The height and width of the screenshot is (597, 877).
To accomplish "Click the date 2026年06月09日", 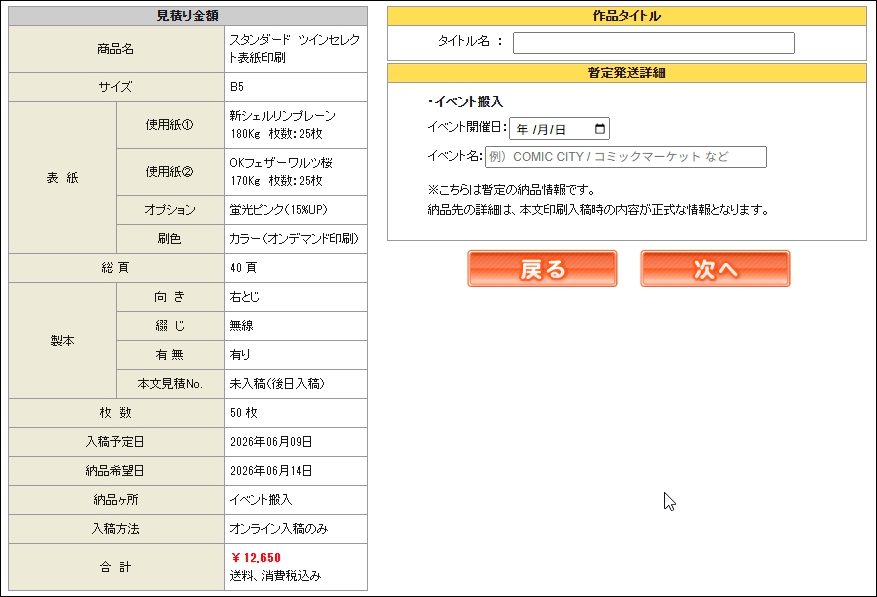I will (271, 442).
